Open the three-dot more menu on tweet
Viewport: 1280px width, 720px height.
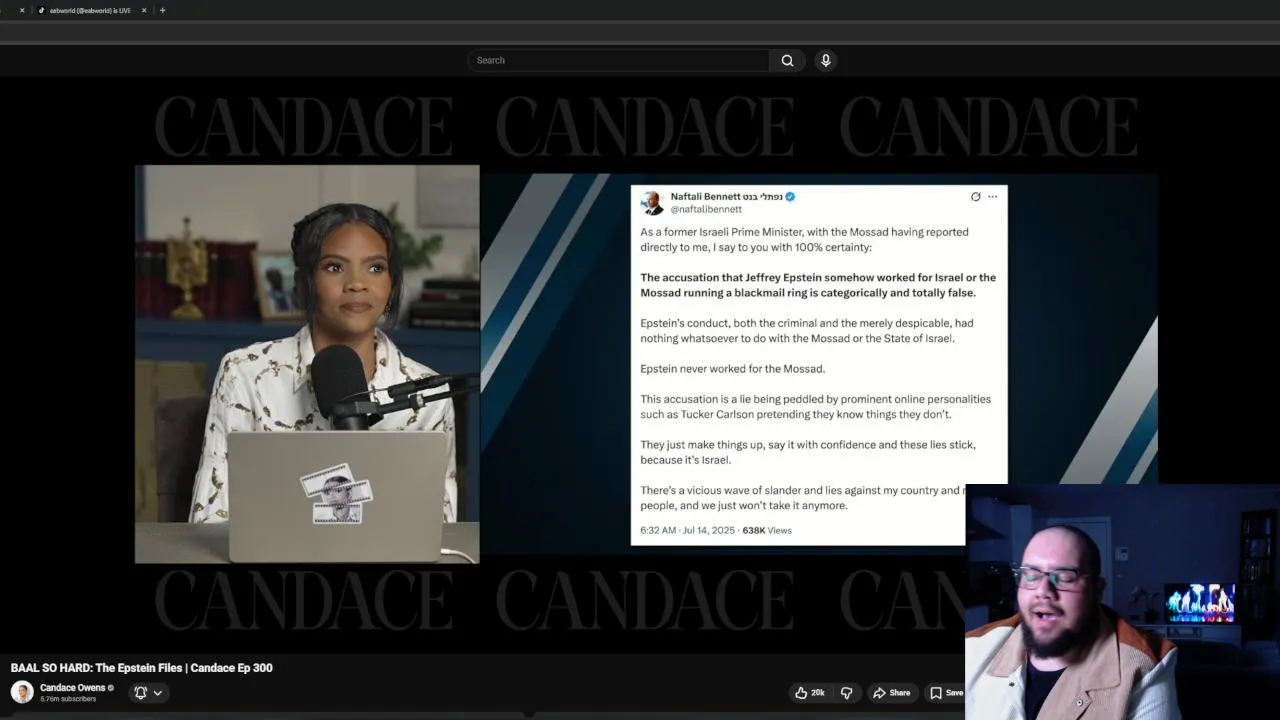[992, 196]
